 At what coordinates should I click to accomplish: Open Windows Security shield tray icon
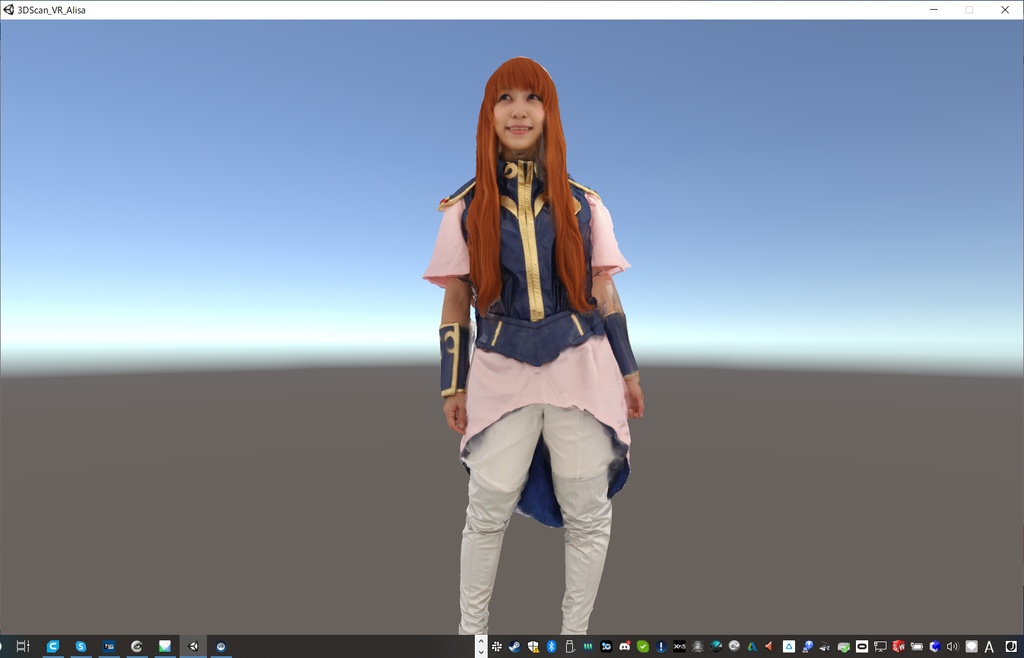pos(533,646)
